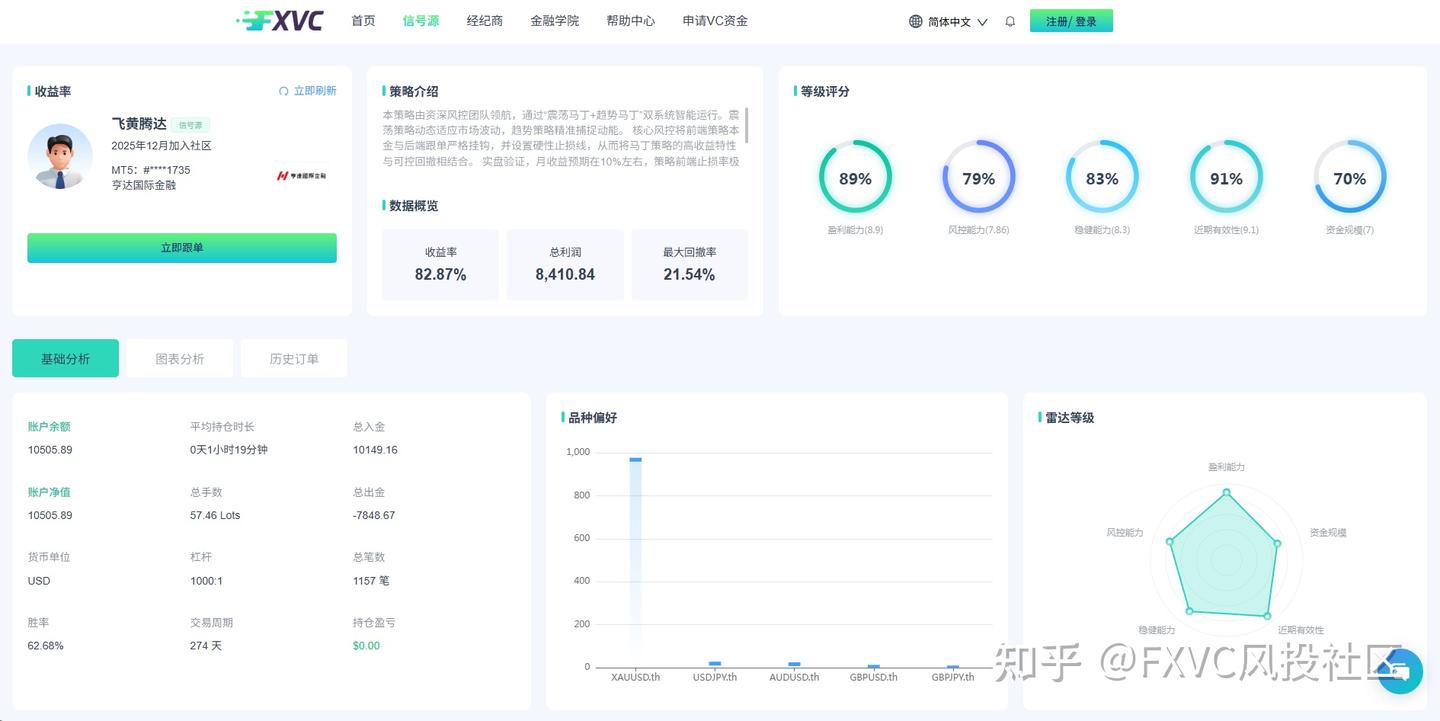This screenshot has width=1440, height=721.
Task: Click the 89% 盈利能力 progress ring
Action: point(855,177)
